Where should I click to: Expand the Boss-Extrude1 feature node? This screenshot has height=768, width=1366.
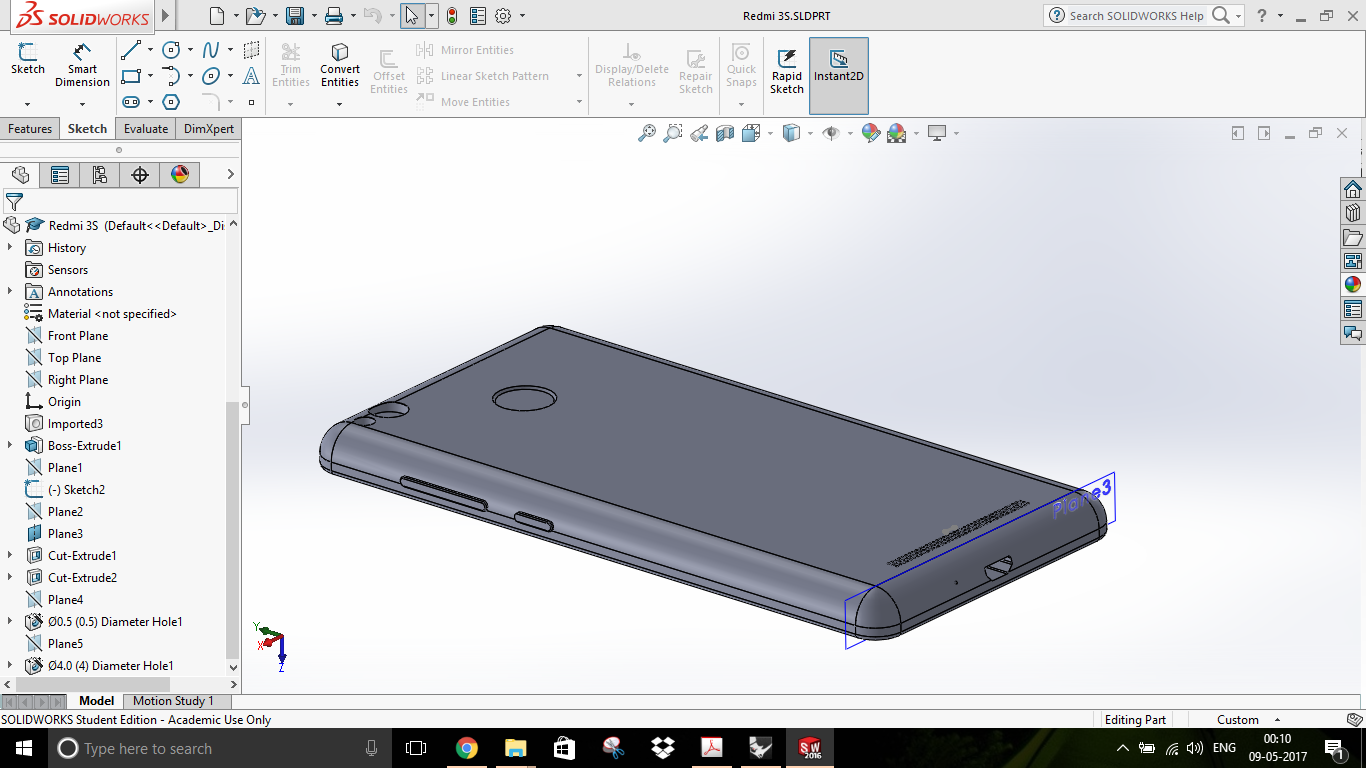coord(10,446)
